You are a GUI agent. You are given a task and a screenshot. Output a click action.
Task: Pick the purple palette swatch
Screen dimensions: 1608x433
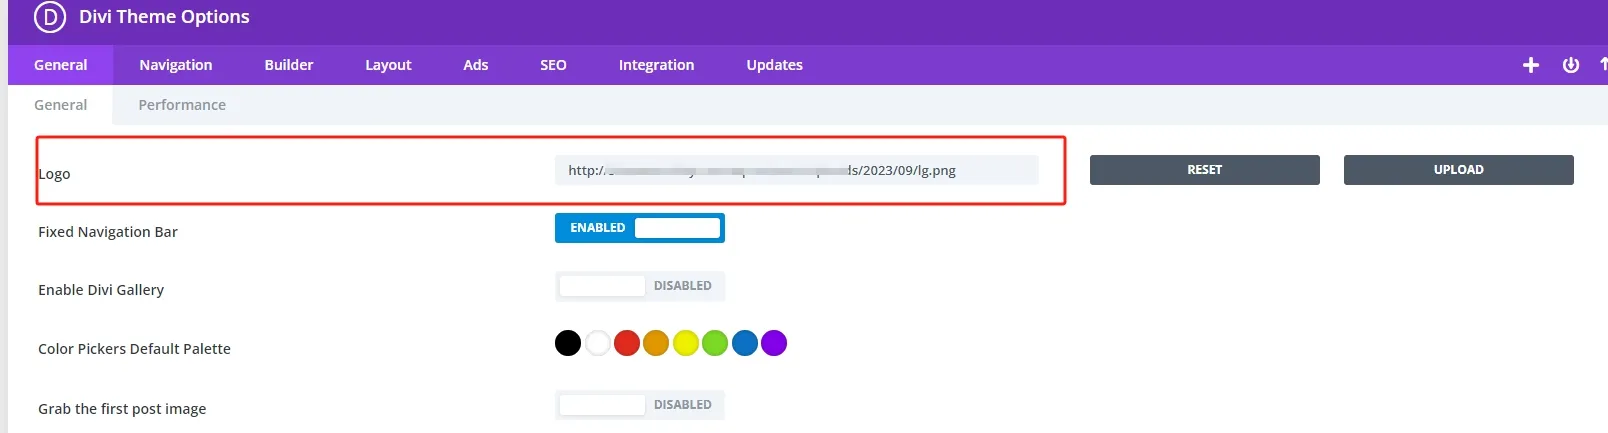point(774,343)
